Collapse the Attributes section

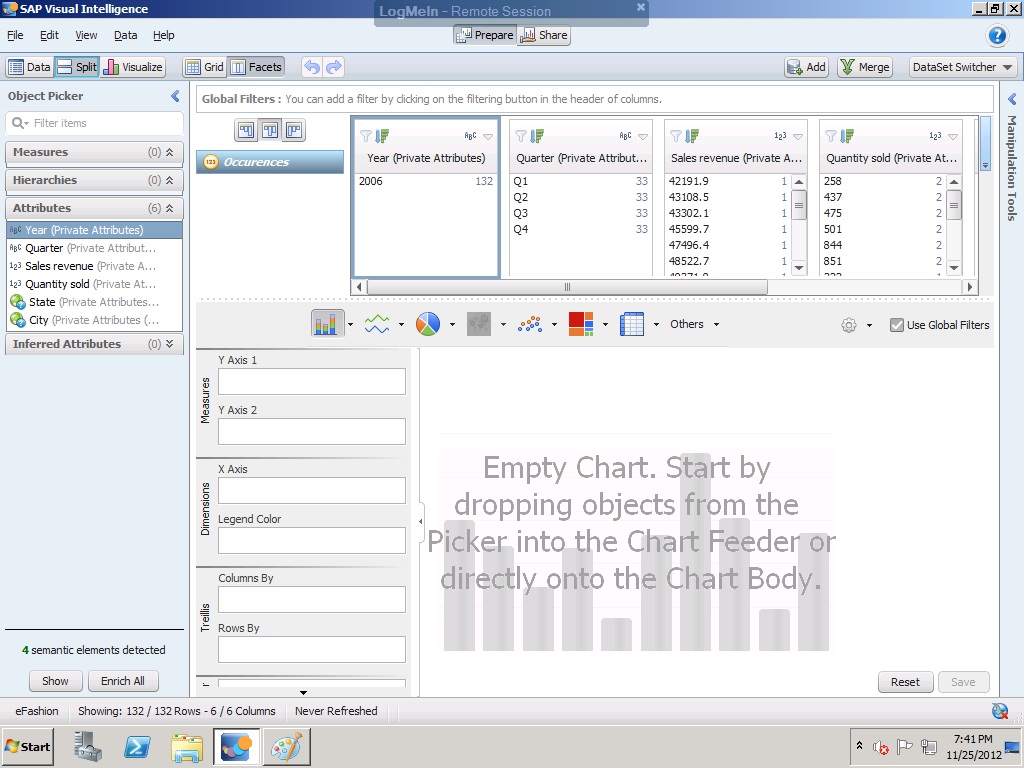pos(170,208)
